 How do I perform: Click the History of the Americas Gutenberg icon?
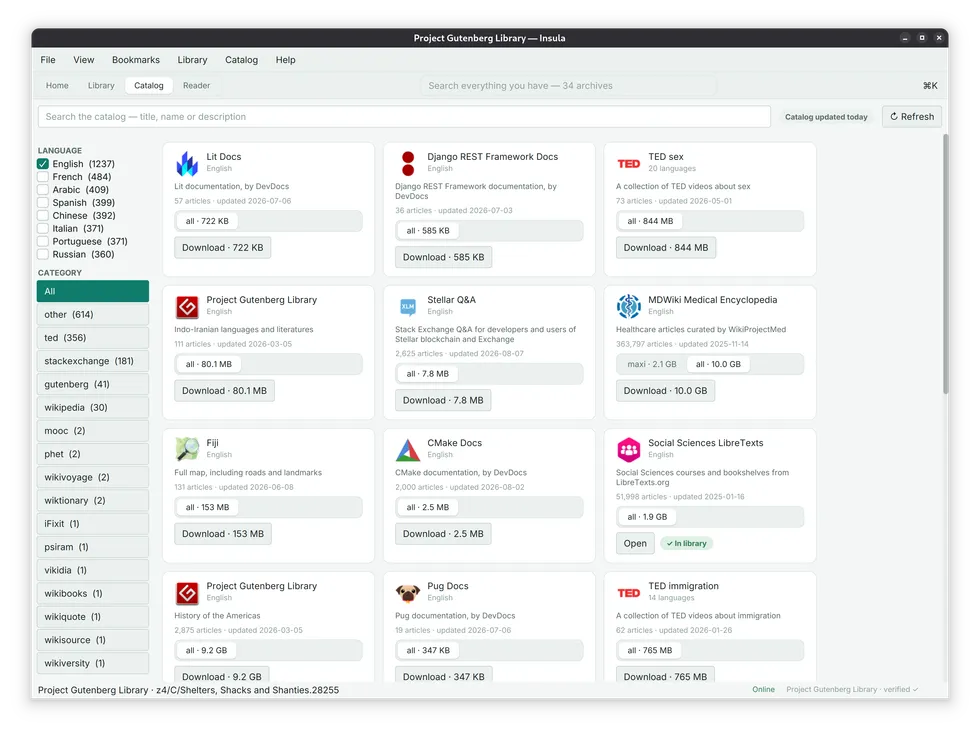click(x=187, y=592)
